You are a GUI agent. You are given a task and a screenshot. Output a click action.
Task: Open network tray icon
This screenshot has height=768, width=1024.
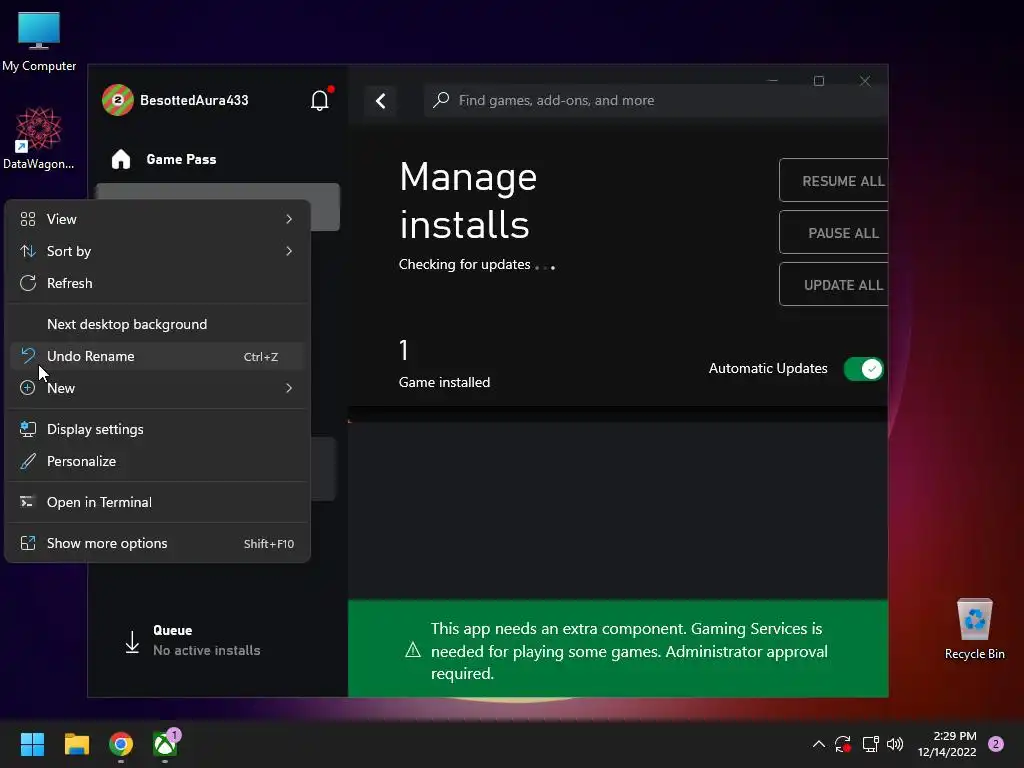(870, 744)
